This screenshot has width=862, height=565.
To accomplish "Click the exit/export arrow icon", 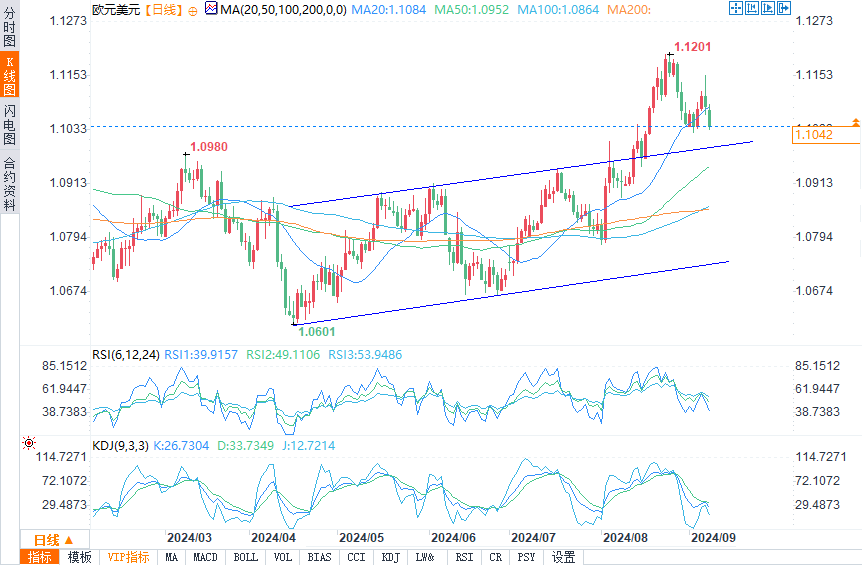I will pyautogui.click(x=784, y=8).
